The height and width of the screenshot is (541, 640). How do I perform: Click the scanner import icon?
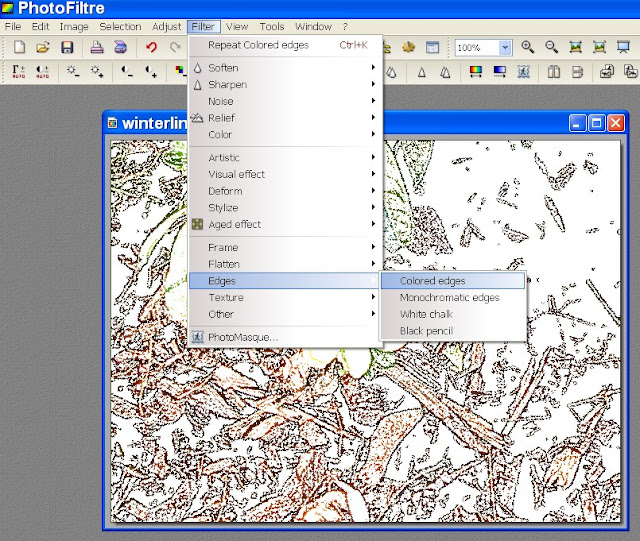point(120,47)
